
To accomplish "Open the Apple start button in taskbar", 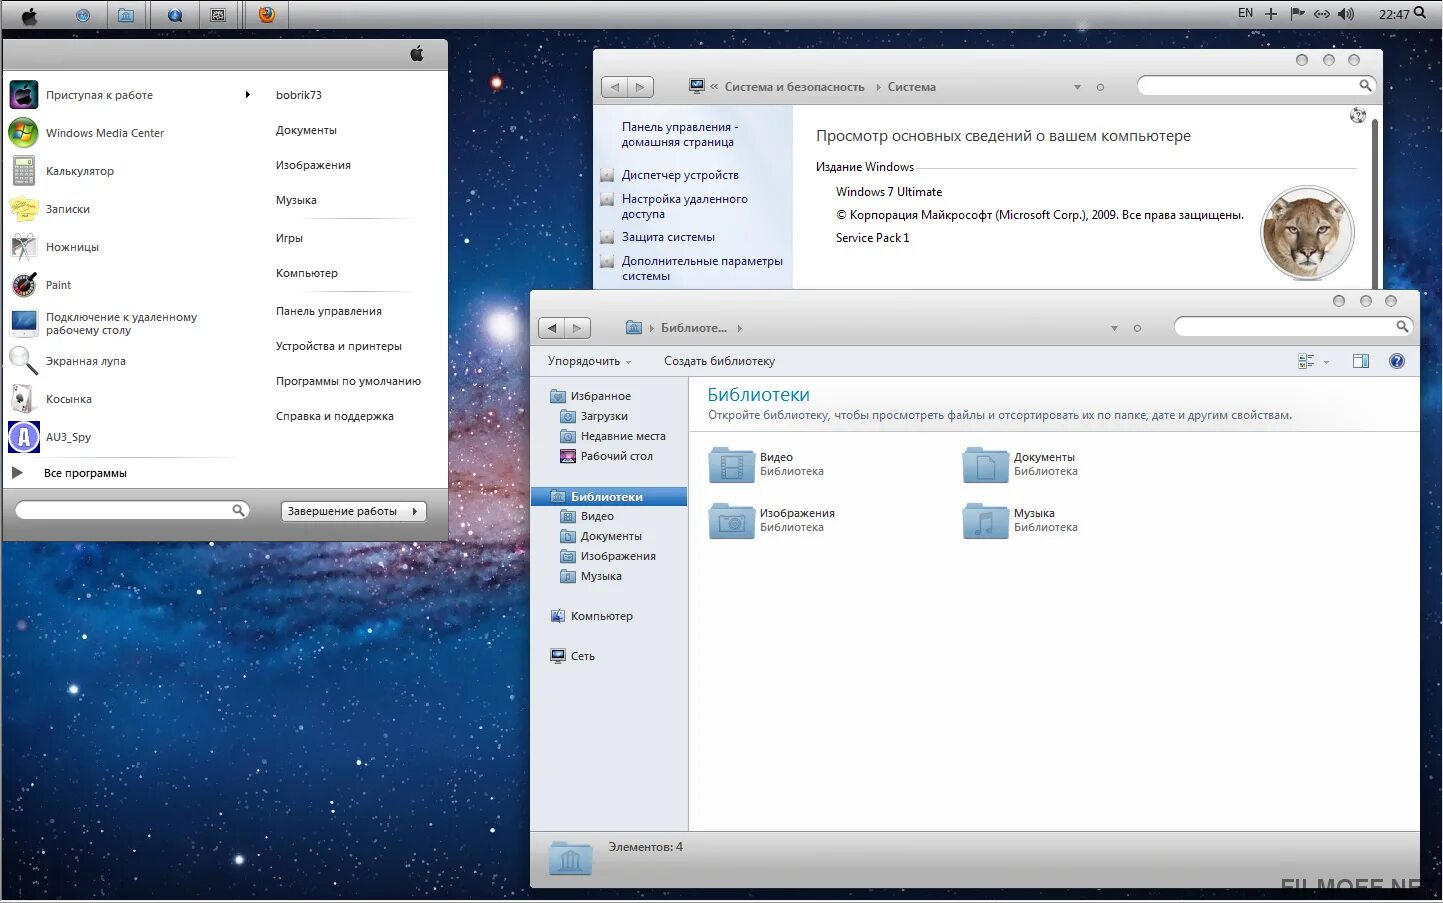I will [x=30, y=15].
